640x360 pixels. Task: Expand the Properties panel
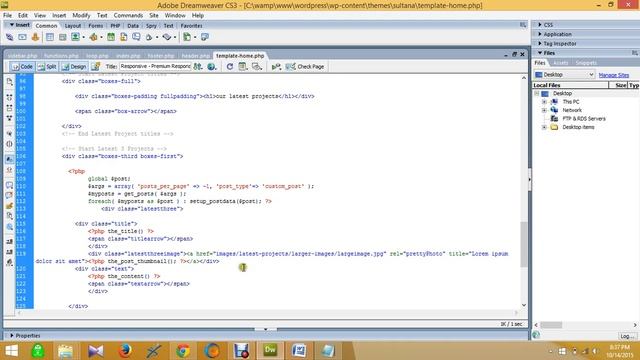12,336
